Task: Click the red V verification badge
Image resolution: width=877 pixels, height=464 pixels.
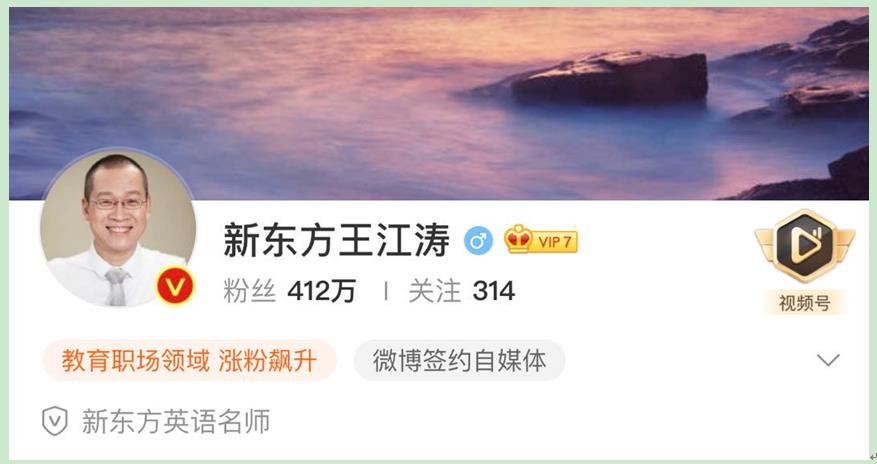Action: pos(175,286)
